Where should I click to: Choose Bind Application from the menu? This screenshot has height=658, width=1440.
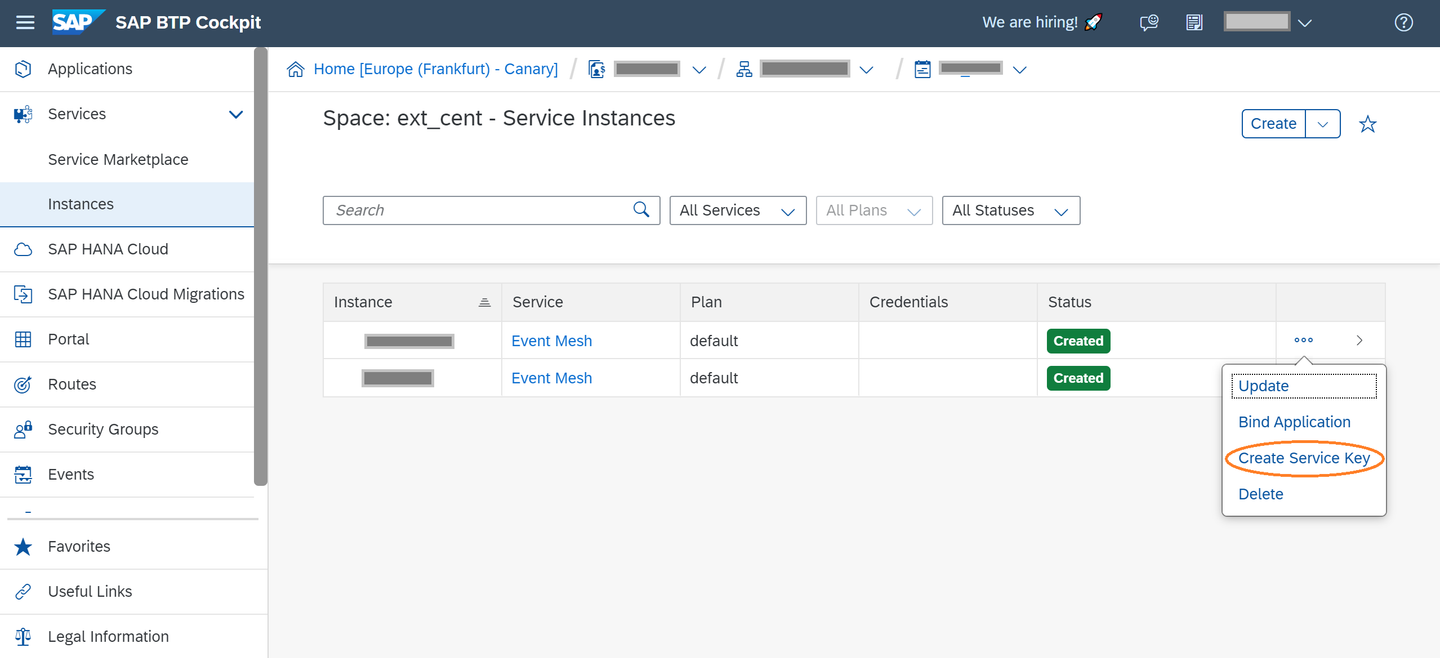tap(1294, 422)
